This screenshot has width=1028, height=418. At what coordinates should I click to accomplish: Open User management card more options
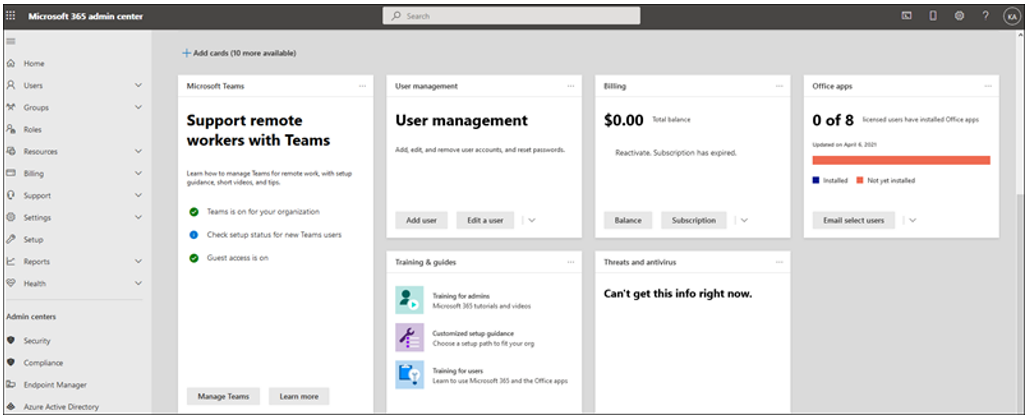tap(571, 86)
